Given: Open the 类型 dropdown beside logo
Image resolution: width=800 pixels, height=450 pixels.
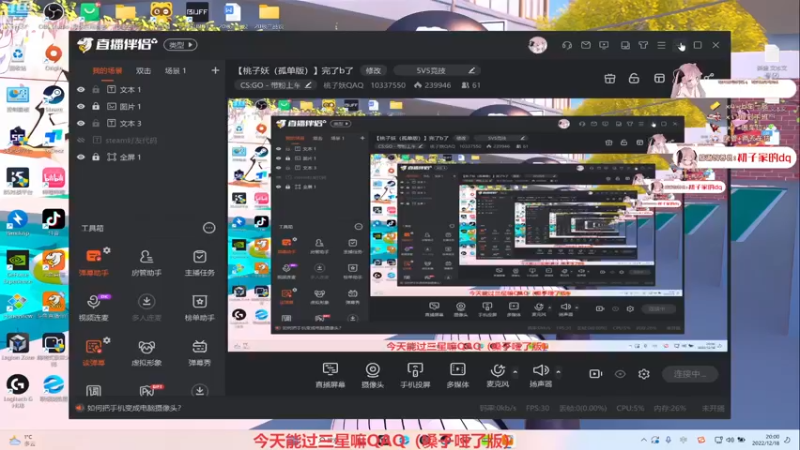Looking at the screenshot, I should (x=181, y=45).
